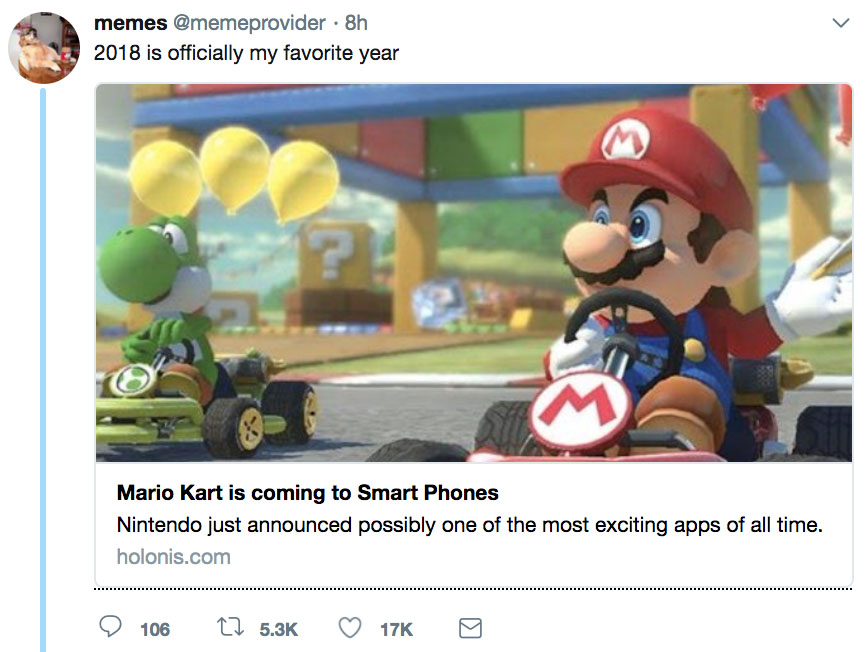Like the tweet with the heart icon
Image resolution: width=866 pixels, height=652 pixels.
point(349,628)
